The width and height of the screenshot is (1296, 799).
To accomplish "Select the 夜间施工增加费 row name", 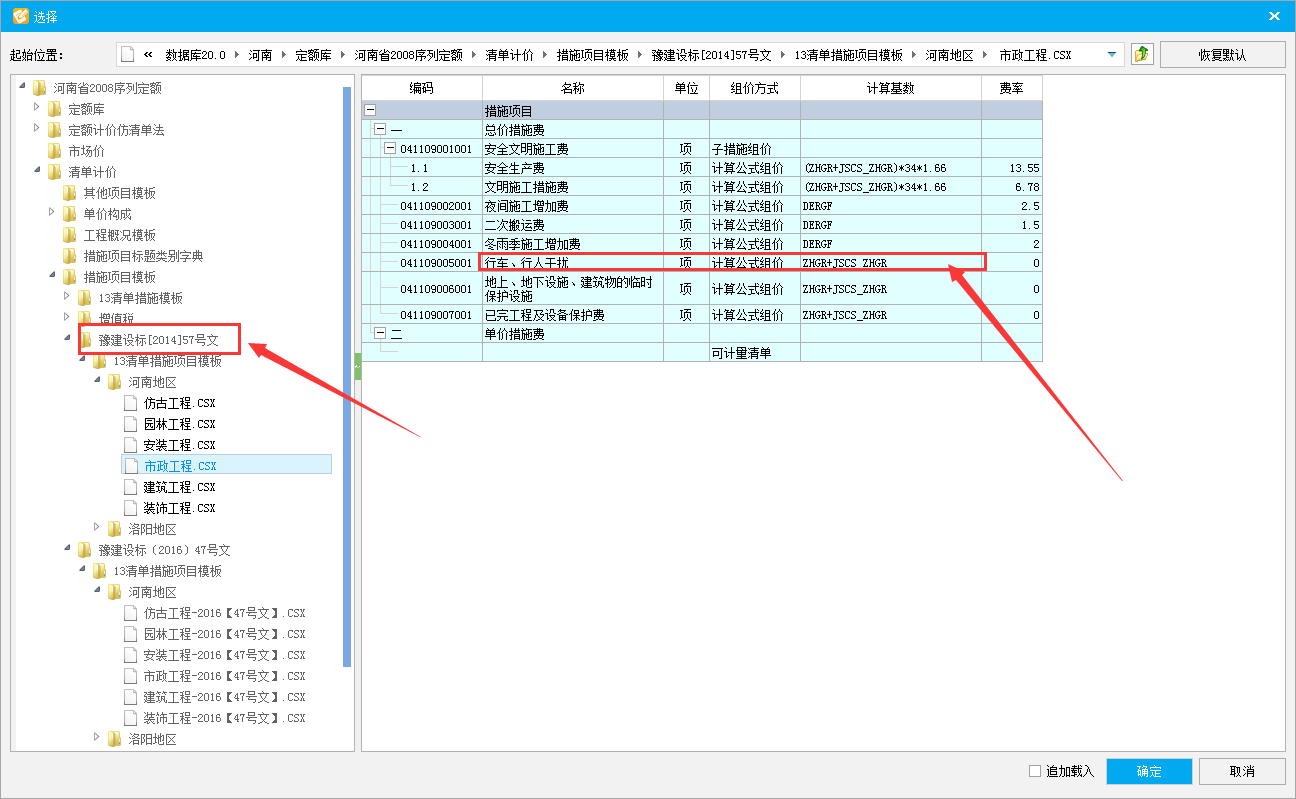I will pos(526,206).
